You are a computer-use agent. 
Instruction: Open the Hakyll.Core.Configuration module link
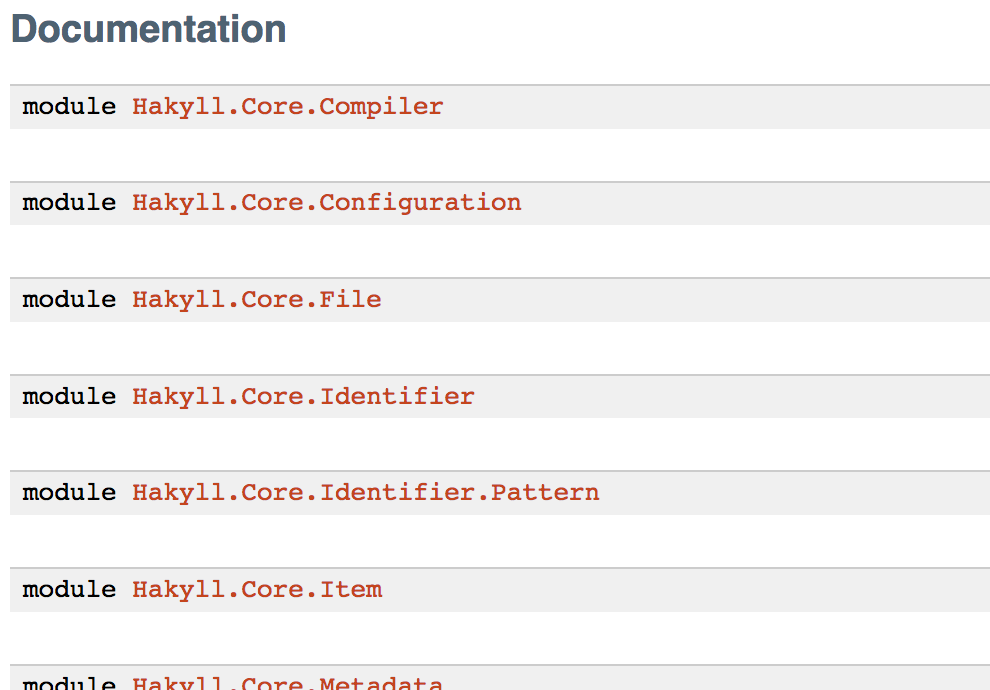tap(326, 203)
